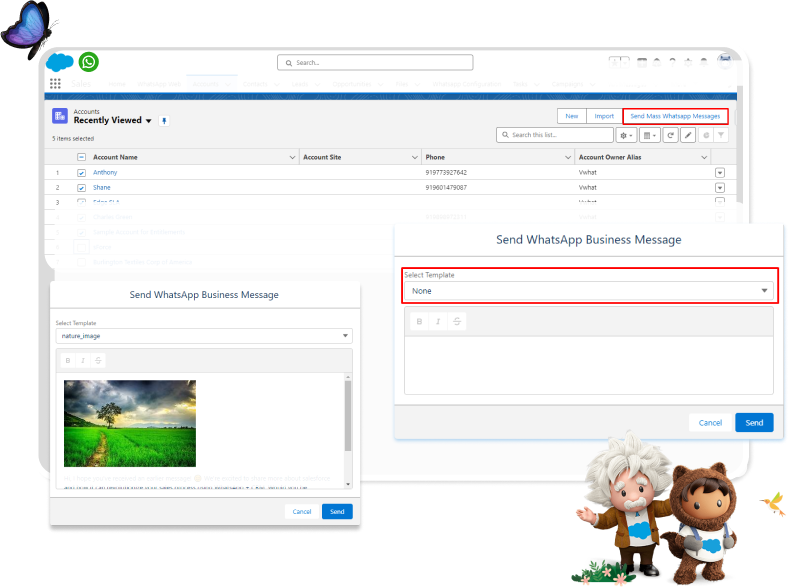Click Send Mass Whatsapp Messages button
789x587 pixels.
click(675, 116)
